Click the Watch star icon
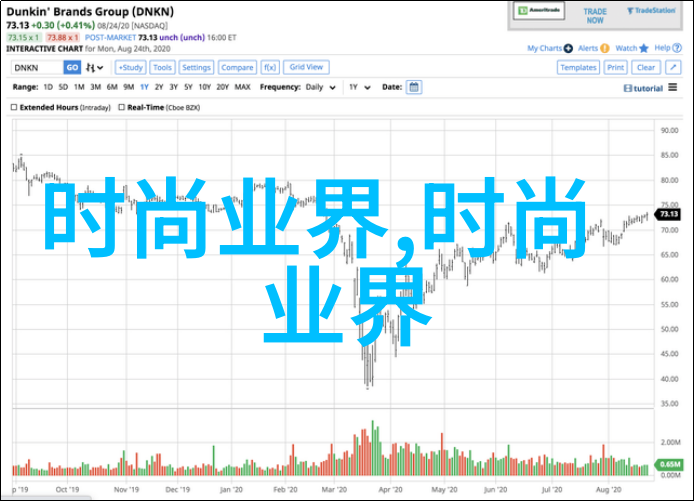The height and width of the screenshot is (502, 695). click(x=644, y=48)
